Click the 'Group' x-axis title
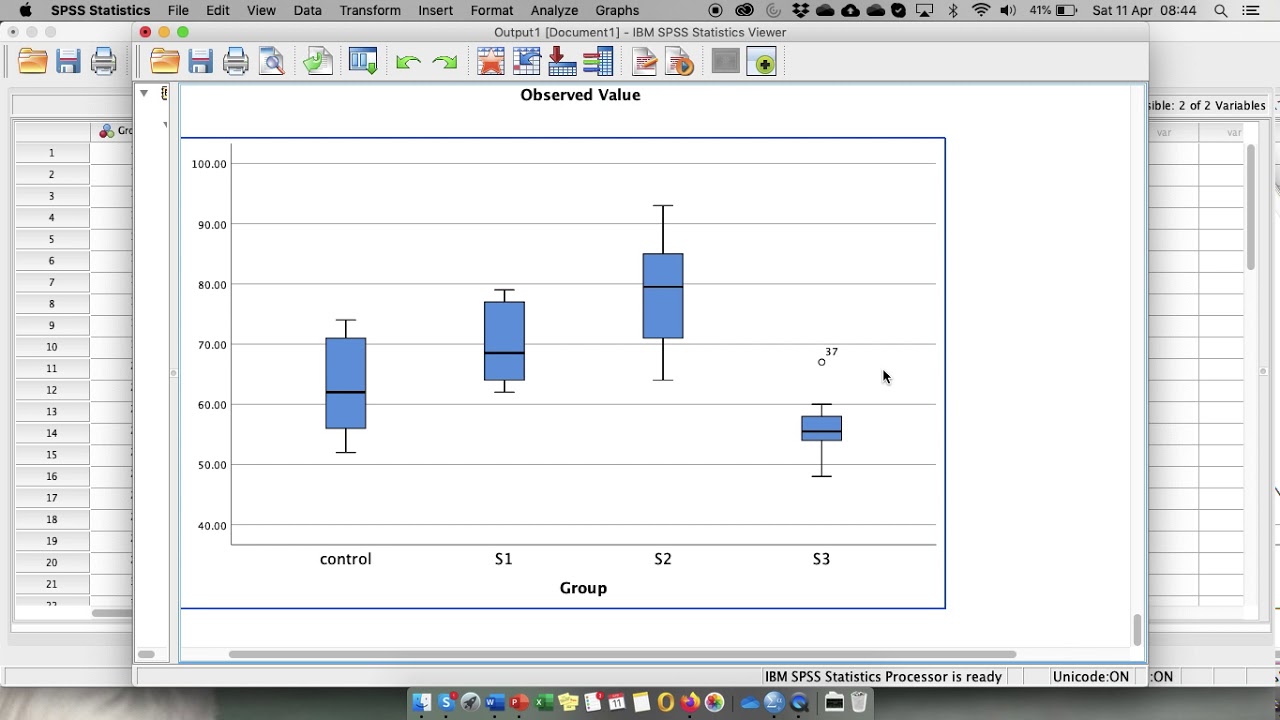 583,588
